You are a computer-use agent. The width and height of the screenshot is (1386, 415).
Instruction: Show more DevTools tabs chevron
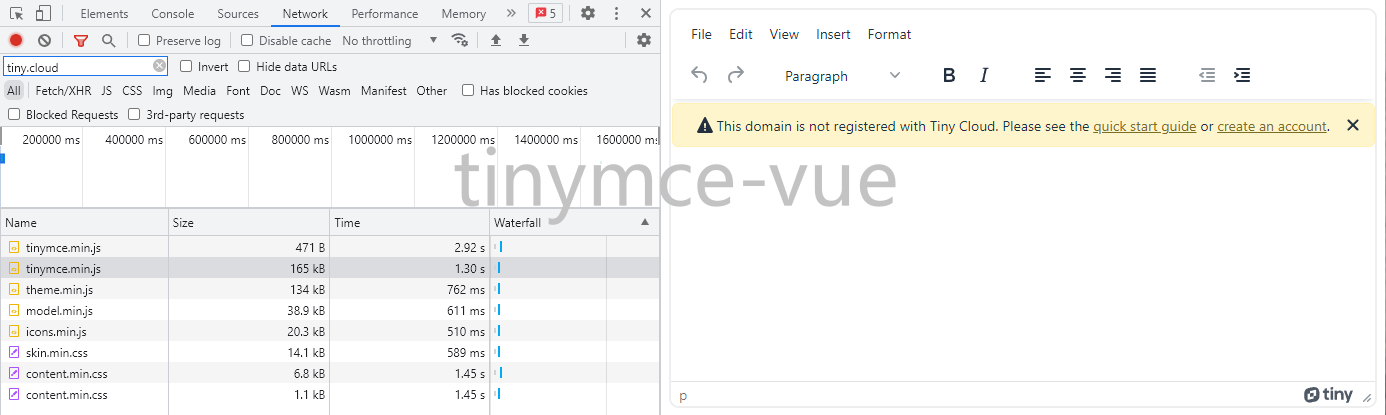[x=511, y=13]
